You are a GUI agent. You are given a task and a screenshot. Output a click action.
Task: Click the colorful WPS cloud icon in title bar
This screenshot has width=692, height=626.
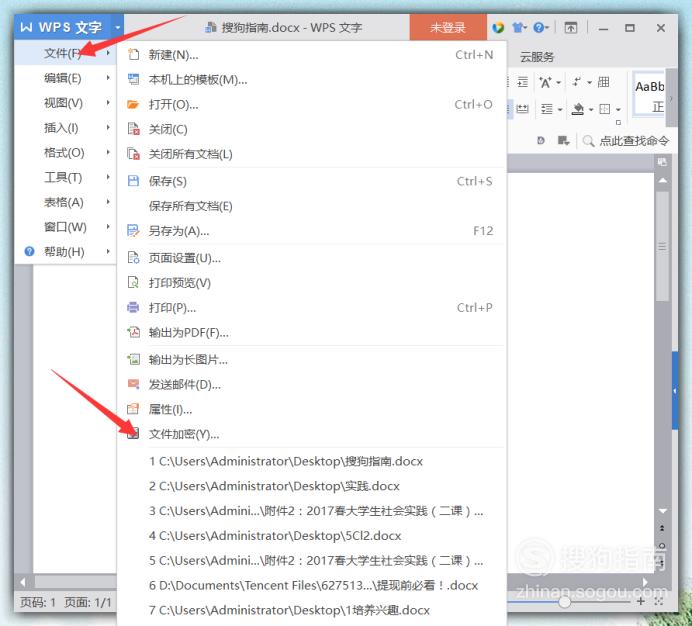(x=498, y=27)
